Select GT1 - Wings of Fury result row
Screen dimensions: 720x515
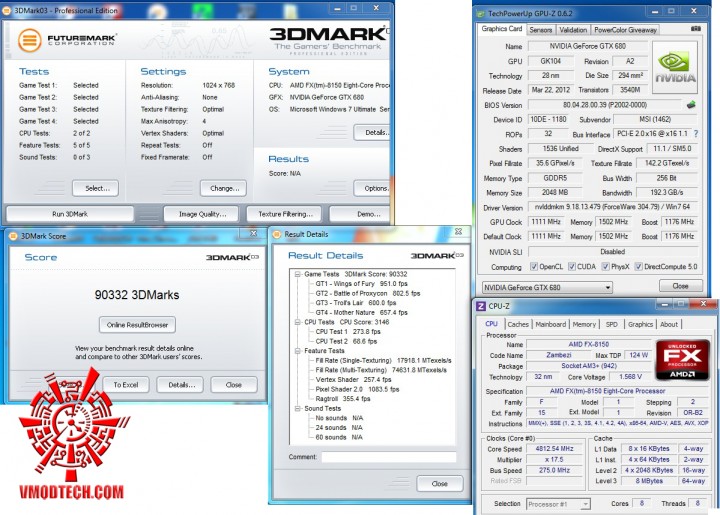click(x=361, y=284)
